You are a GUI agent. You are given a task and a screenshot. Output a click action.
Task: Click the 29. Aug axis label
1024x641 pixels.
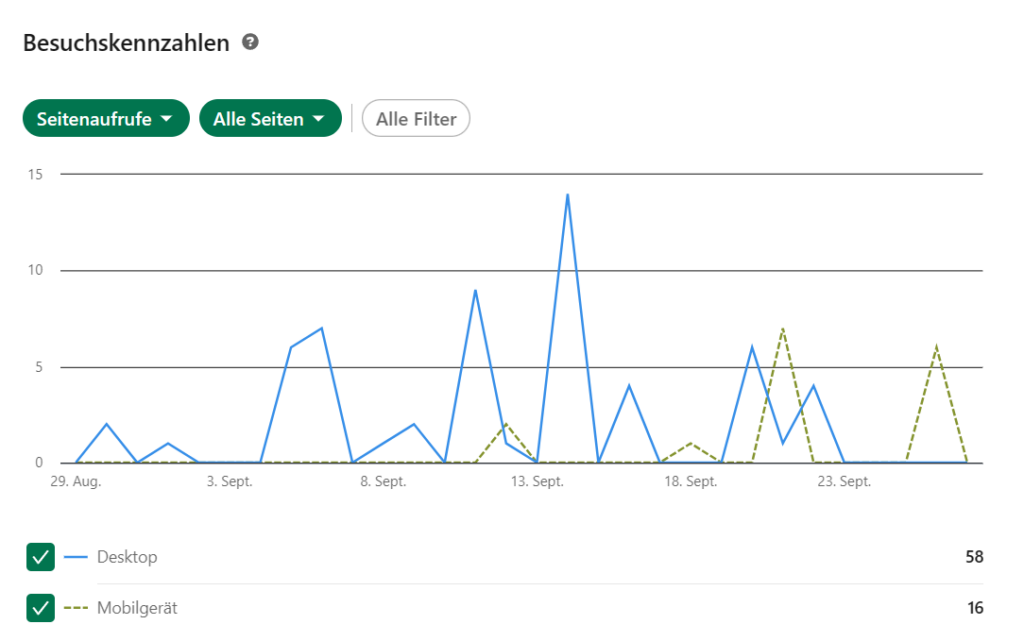(x=77, y=481)
